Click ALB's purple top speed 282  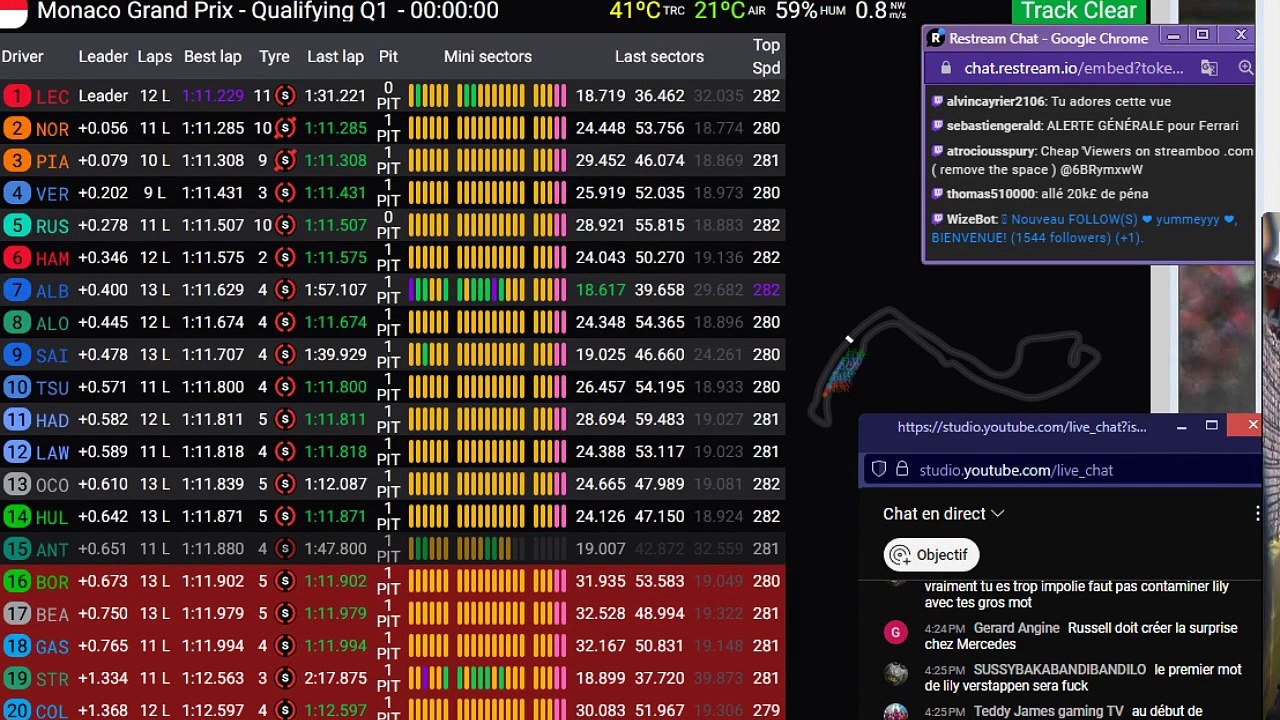[766, 290]
